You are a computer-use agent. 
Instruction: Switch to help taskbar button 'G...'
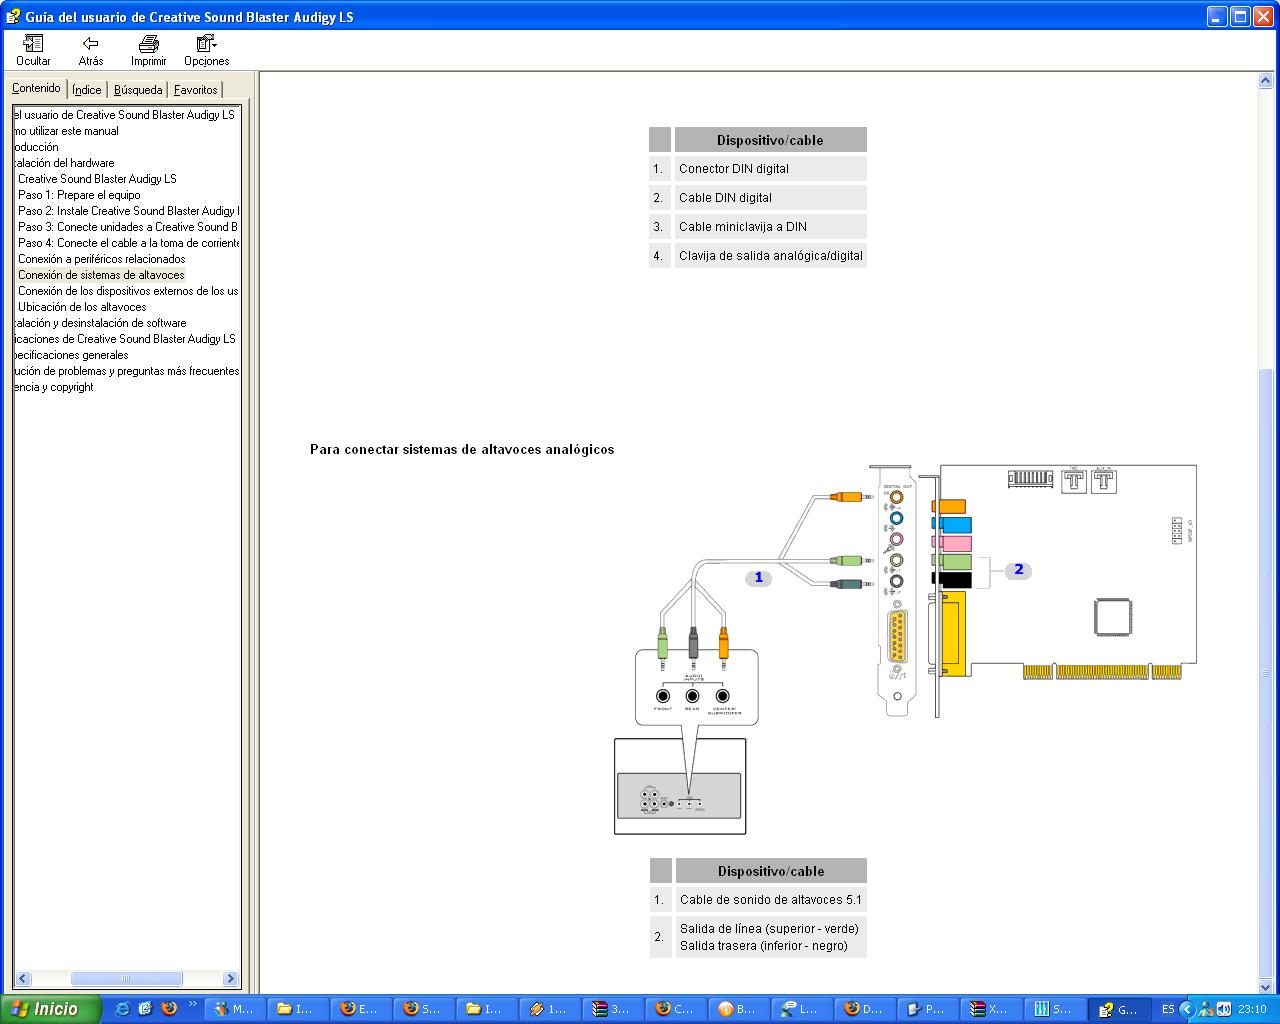(x=1118, y=1009)
